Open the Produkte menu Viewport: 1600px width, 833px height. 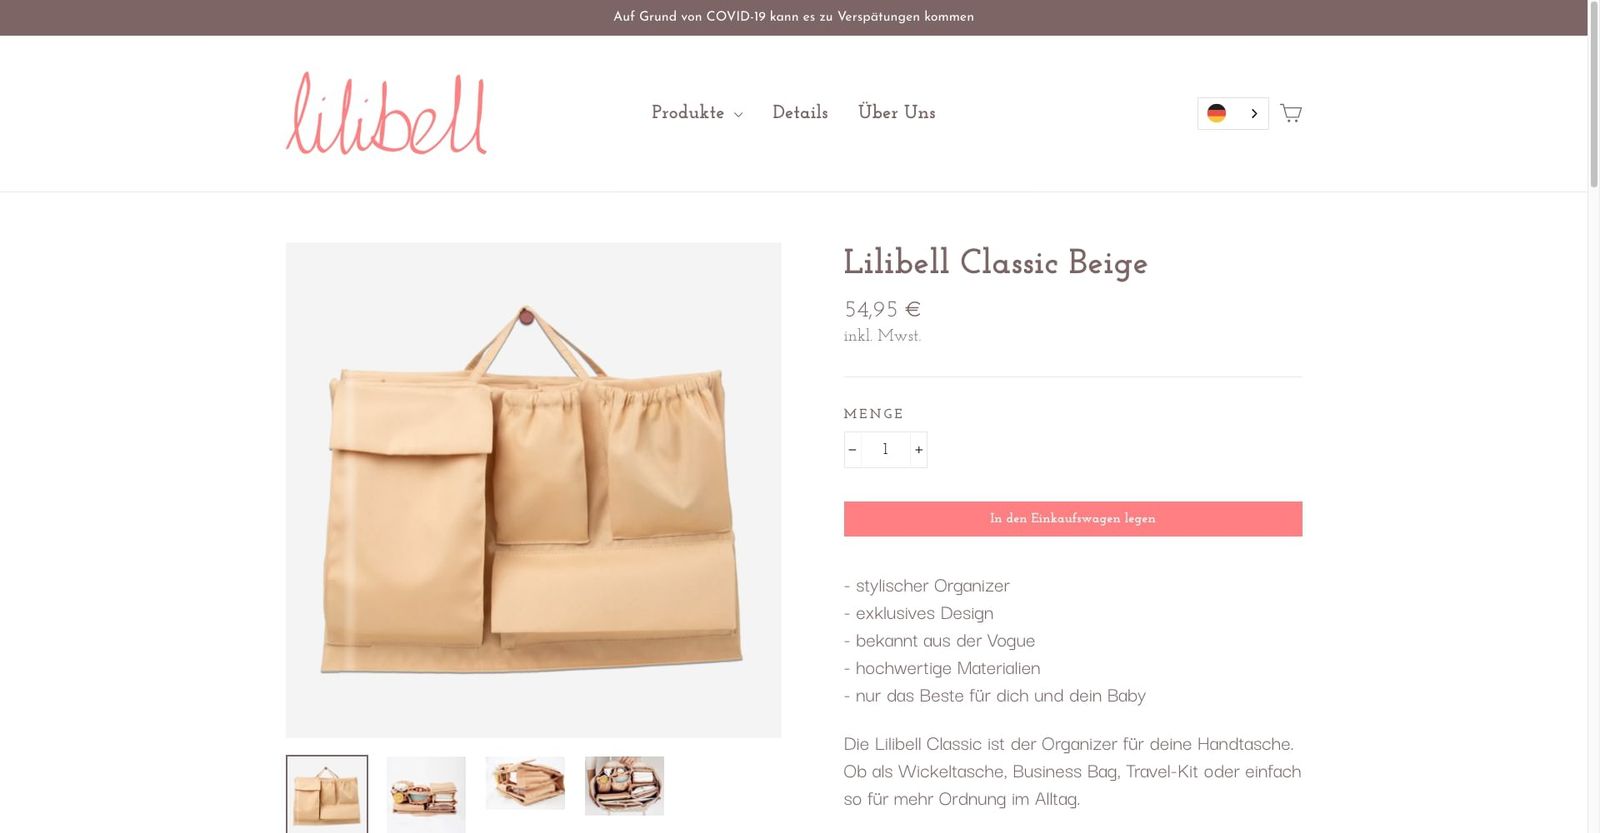pyautogui.click(x=697, y=113)
